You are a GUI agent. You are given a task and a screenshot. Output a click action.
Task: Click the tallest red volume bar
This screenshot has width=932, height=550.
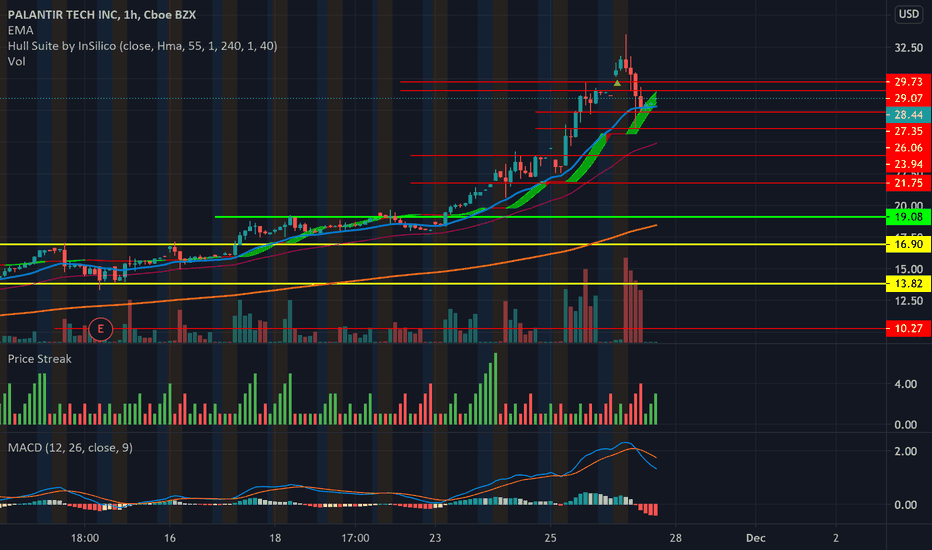[x=626, y=300]
